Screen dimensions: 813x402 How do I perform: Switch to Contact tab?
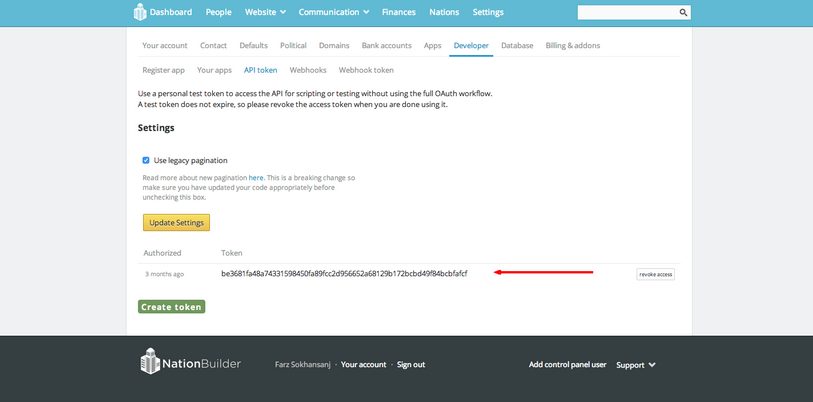214,46
